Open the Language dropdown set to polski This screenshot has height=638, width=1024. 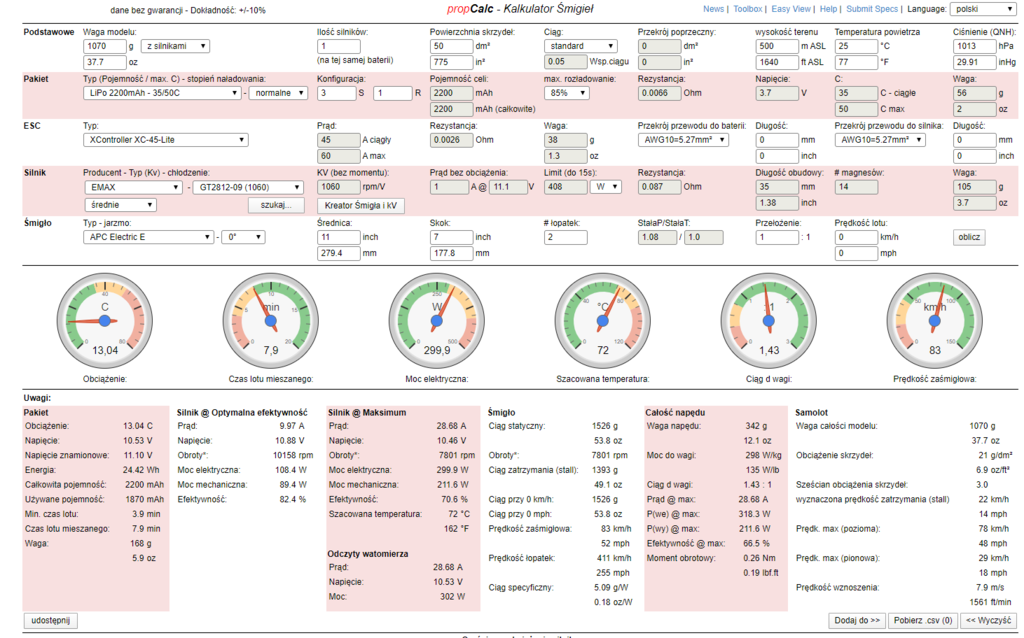click(971, 8)
